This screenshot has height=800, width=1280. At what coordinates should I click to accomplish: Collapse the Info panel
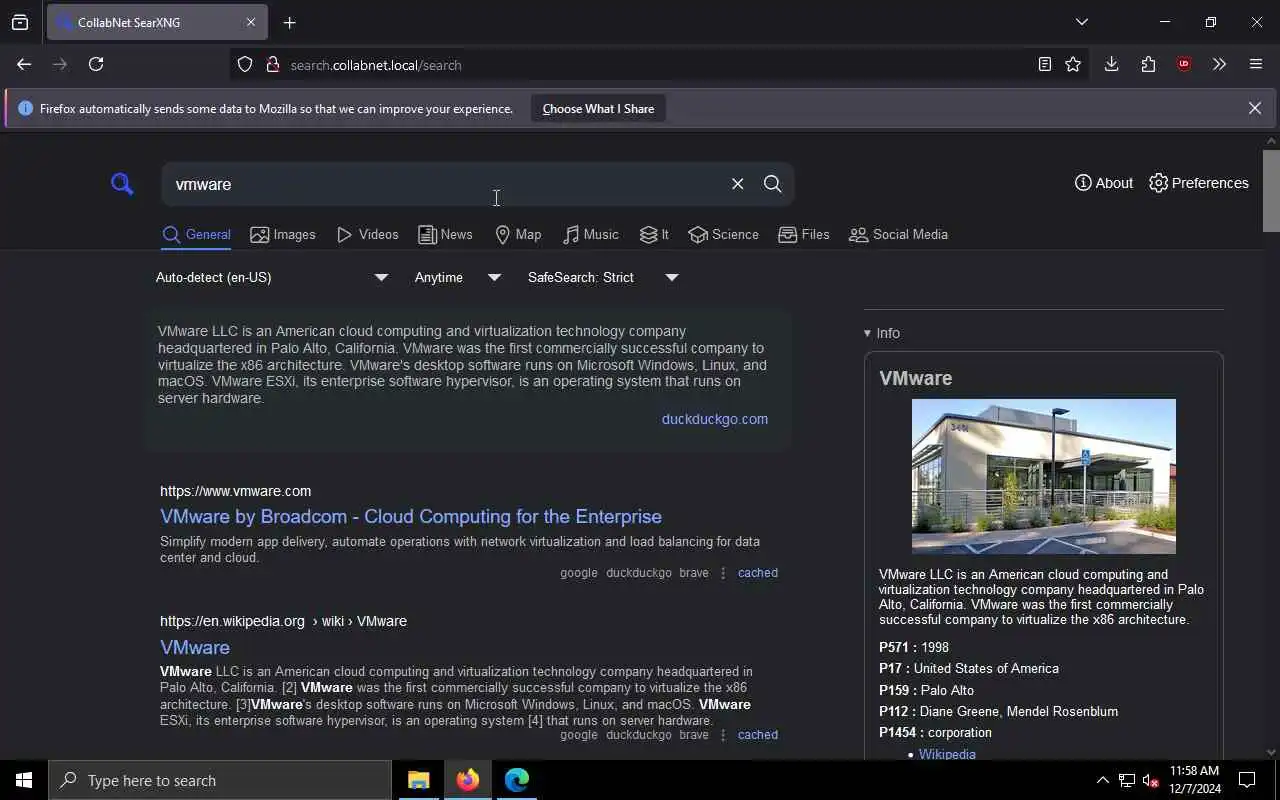[x=882, y=333]
